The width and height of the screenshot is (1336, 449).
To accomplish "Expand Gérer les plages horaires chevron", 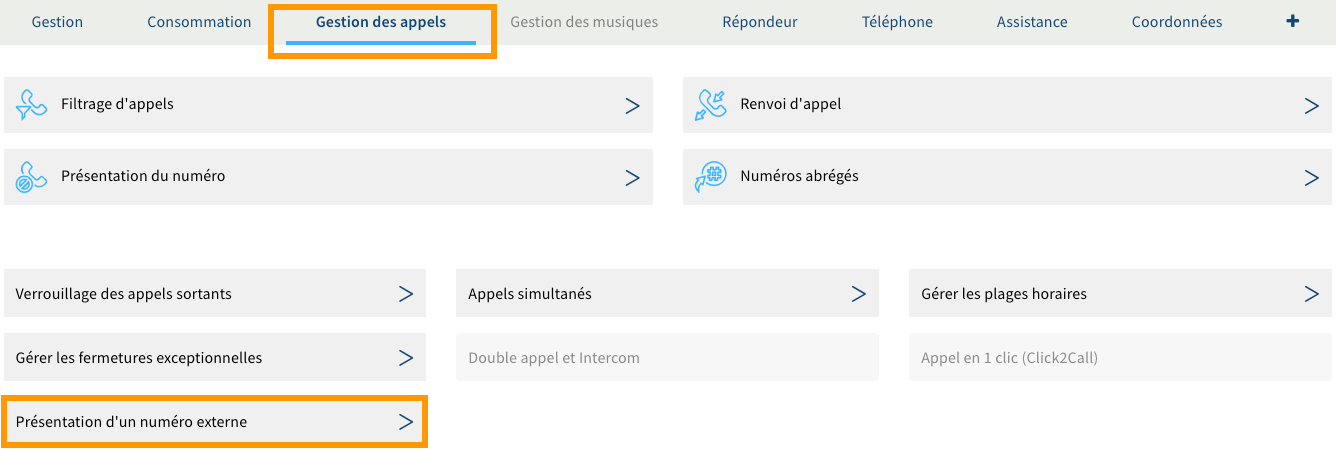I will tap(1311, 294).
